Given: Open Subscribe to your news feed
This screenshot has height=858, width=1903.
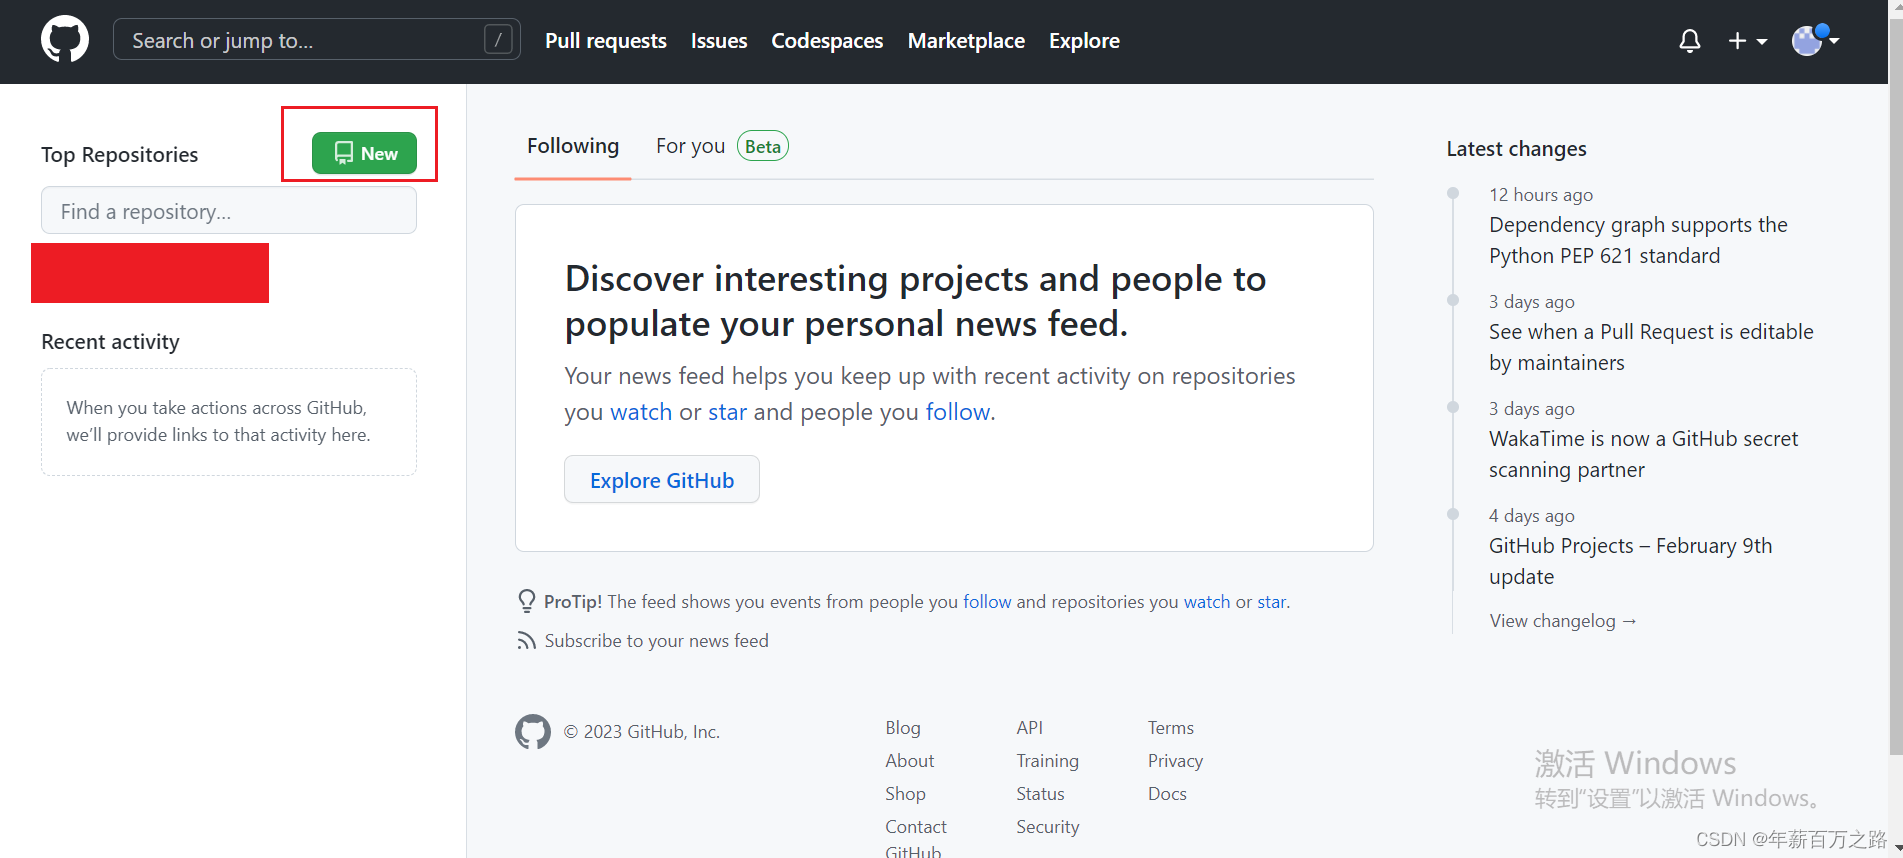Looking at the screenshot, I should coord(656,641).
